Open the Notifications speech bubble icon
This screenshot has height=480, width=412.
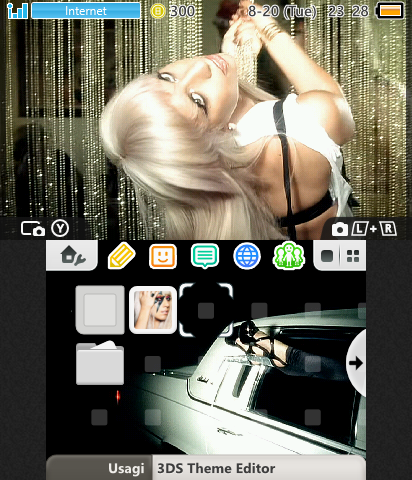(x=205, y=256)
